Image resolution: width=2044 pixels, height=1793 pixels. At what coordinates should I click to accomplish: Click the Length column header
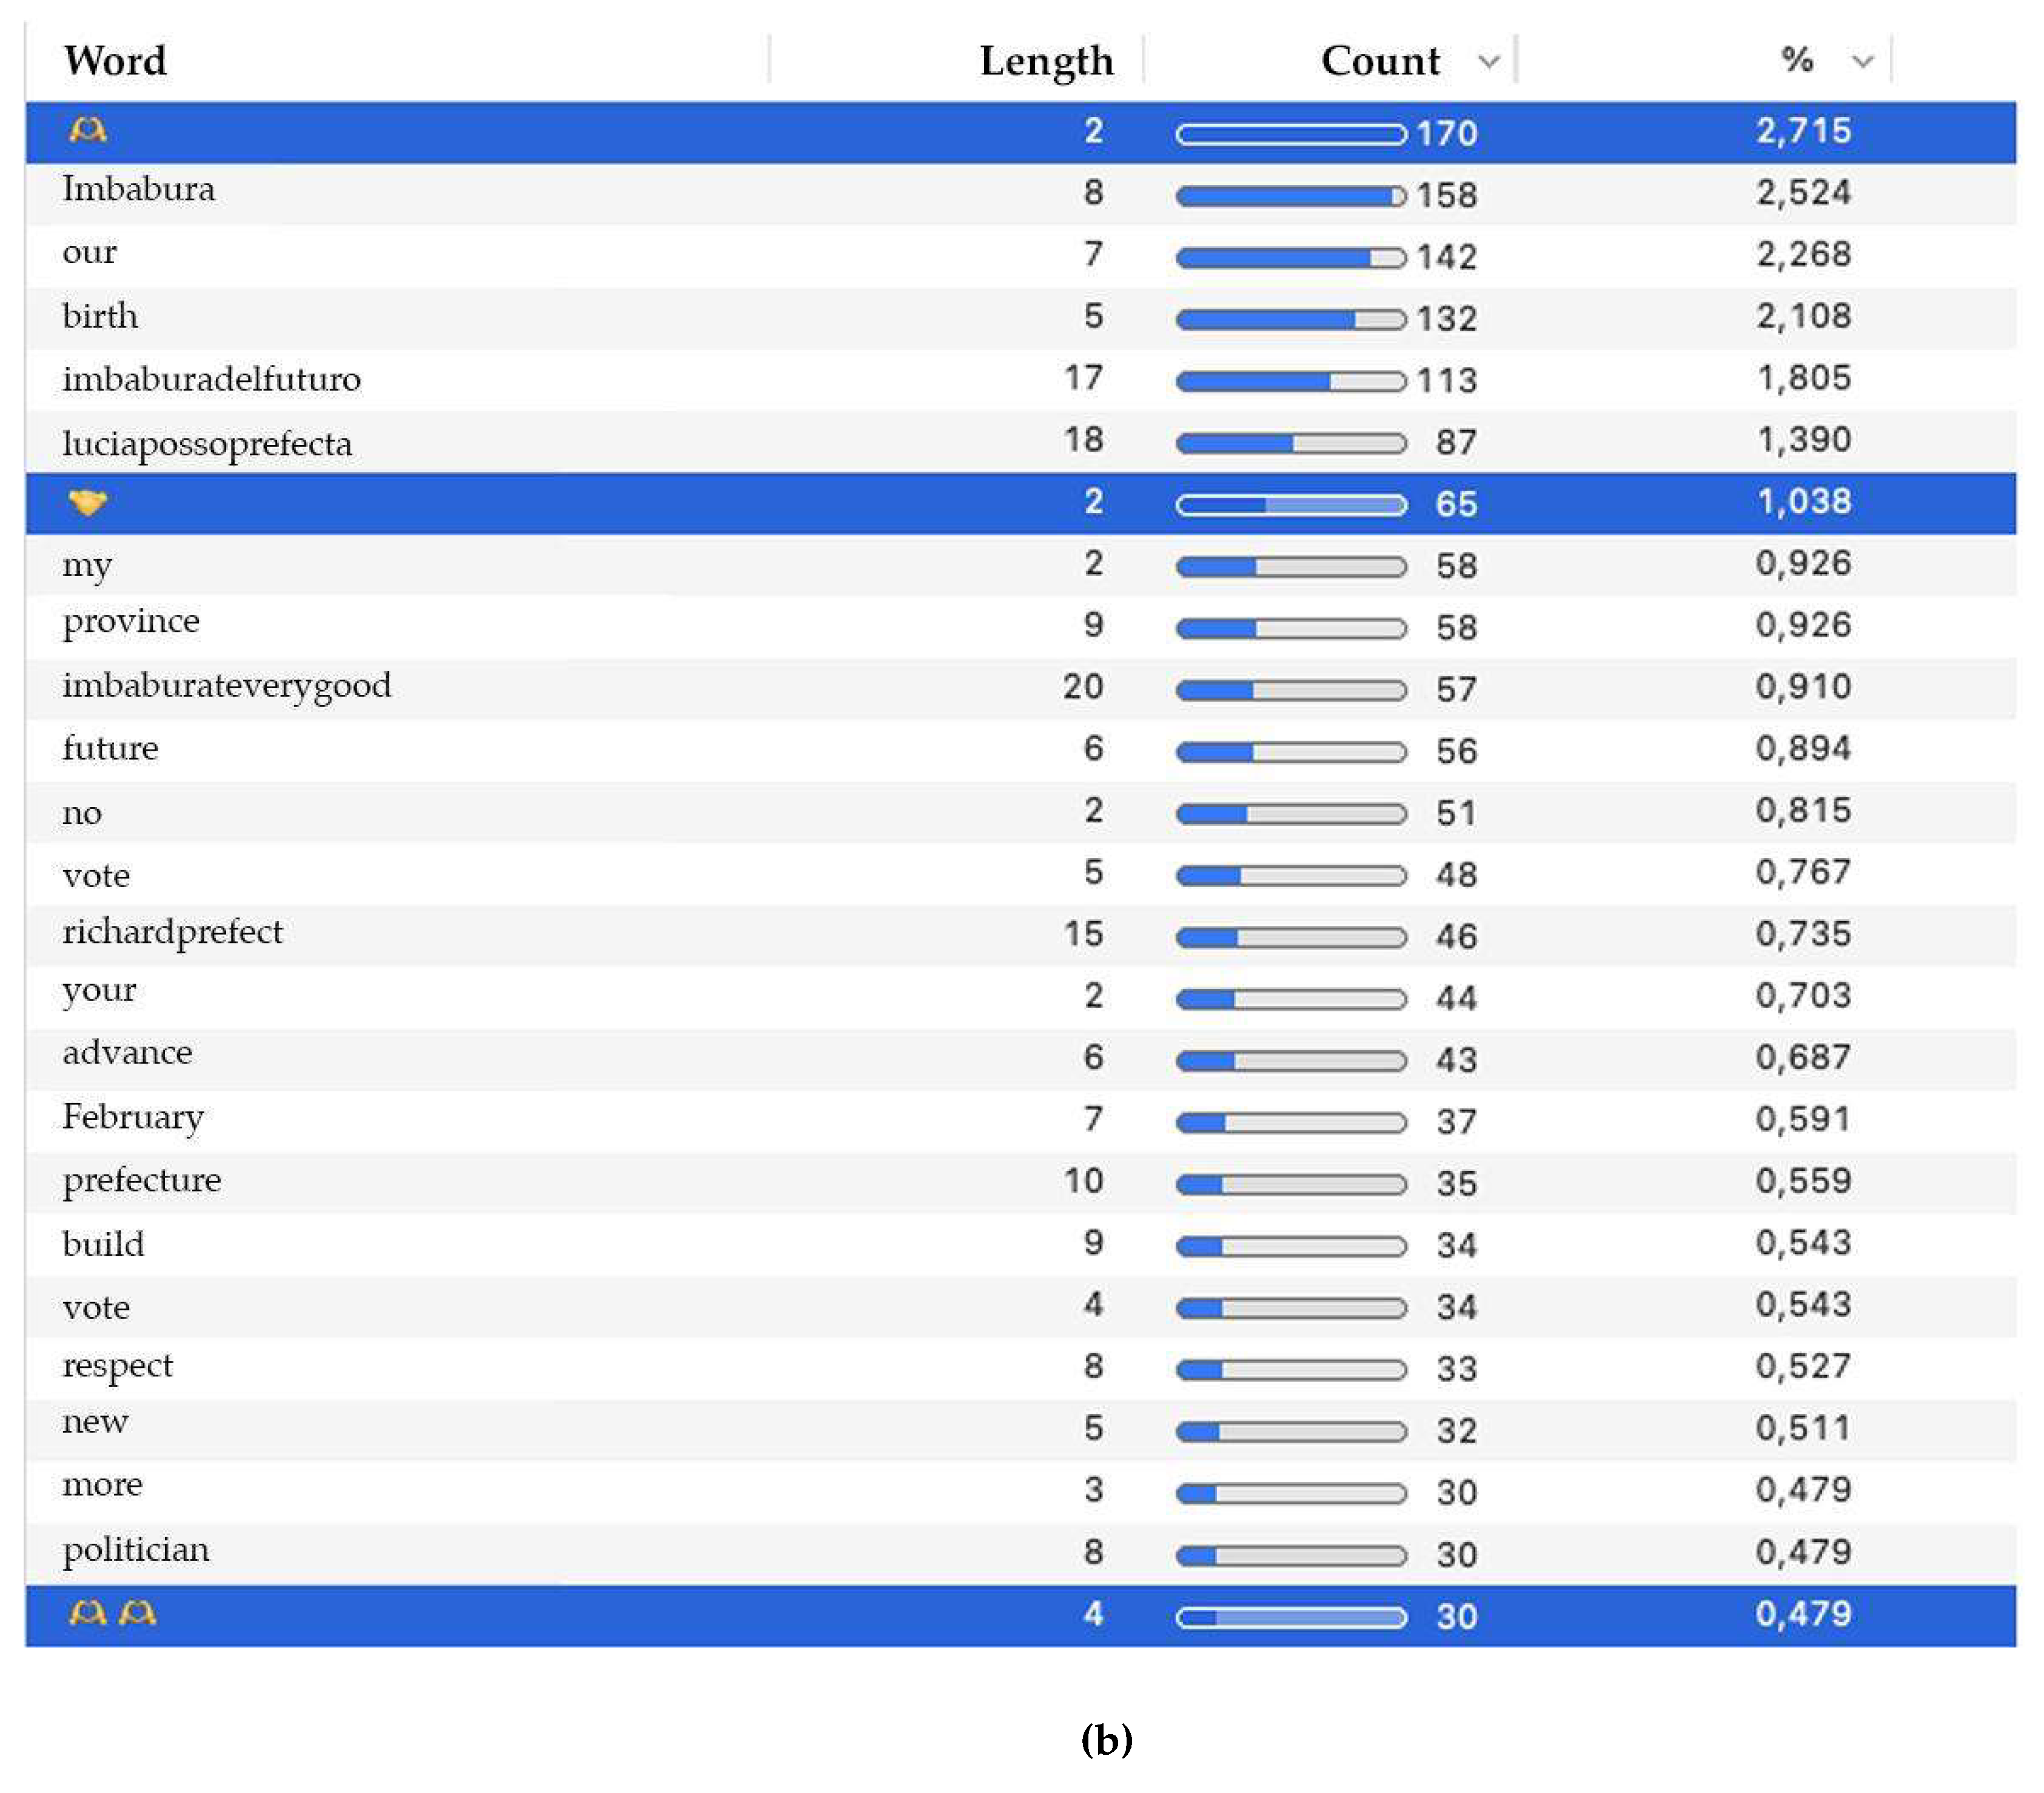(x=1046, y=60)
